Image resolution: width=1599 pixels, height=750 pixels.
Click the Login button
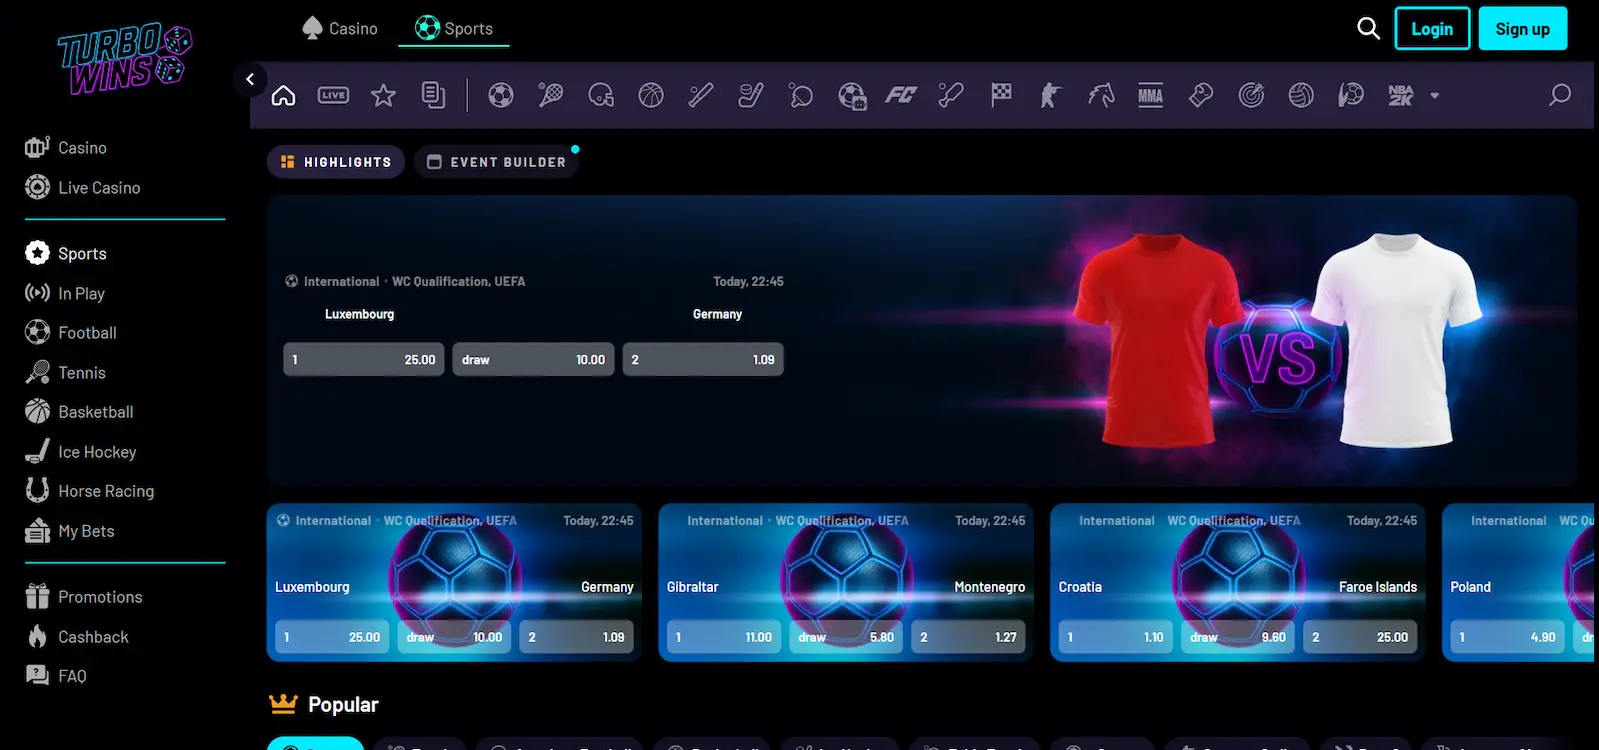(x=1432, y=29)
